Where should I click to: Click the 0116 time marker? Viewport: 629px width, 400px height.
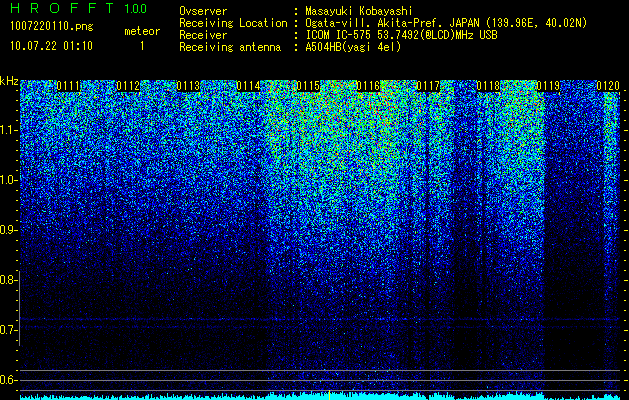[368, 86]
